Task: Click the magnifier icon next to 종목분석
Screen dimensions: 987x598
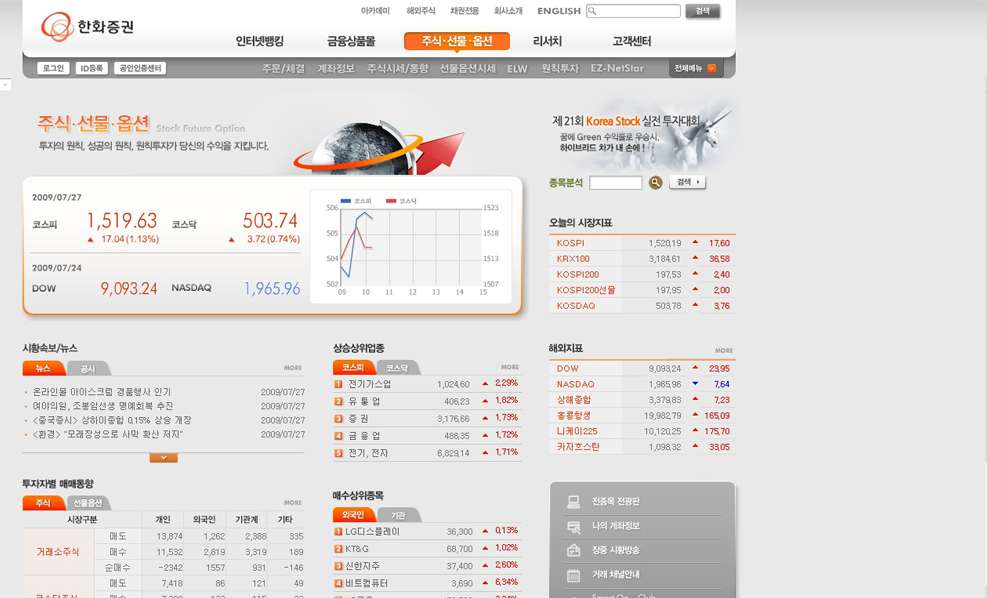Action: tap(655, 183)
